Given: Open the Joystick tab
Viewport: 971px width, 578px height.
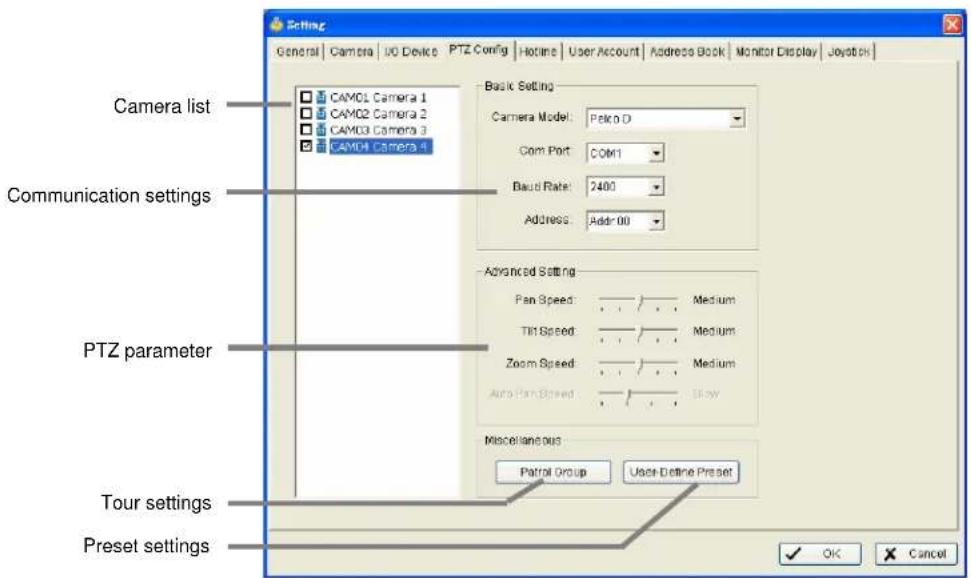Looking at the screenshot, I should 848,51.
